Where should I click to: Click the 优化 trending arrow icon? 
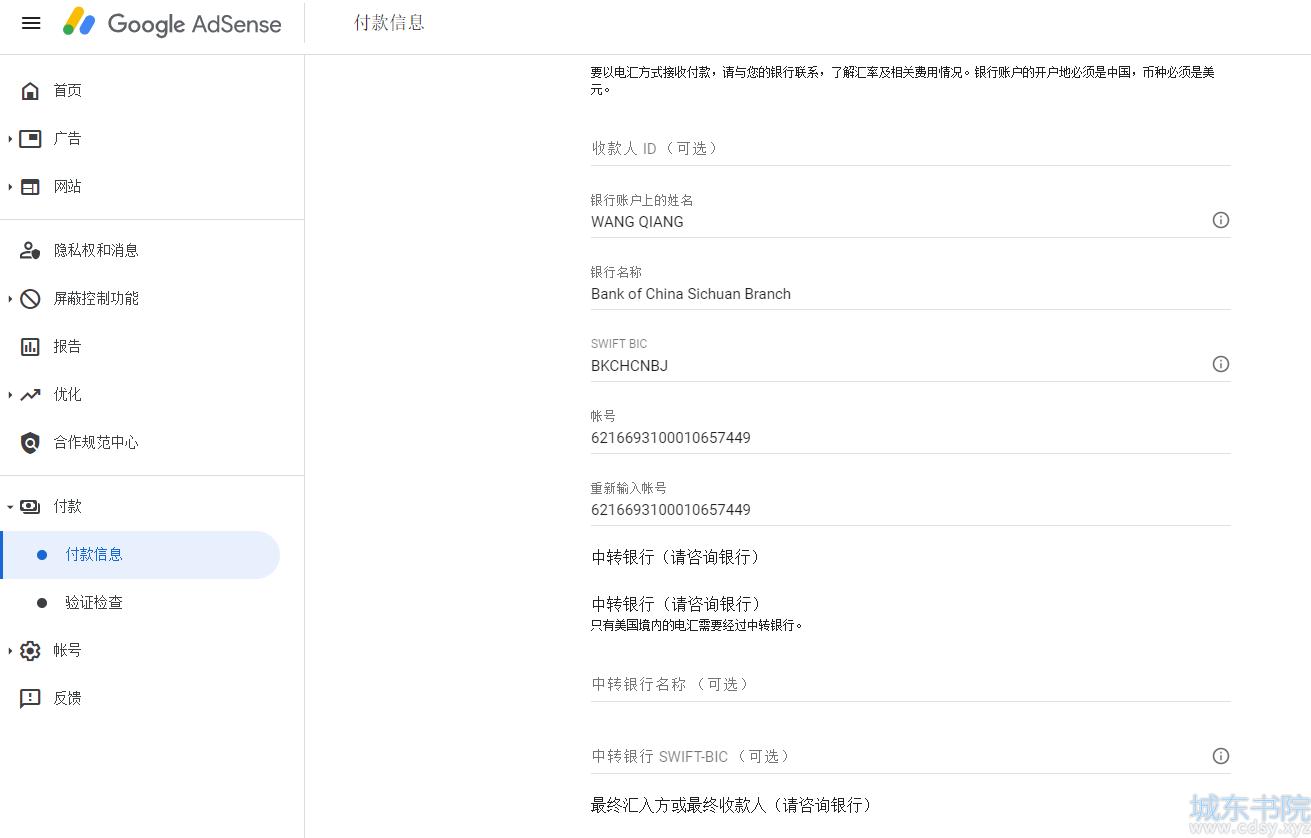(x=30, y=395)
